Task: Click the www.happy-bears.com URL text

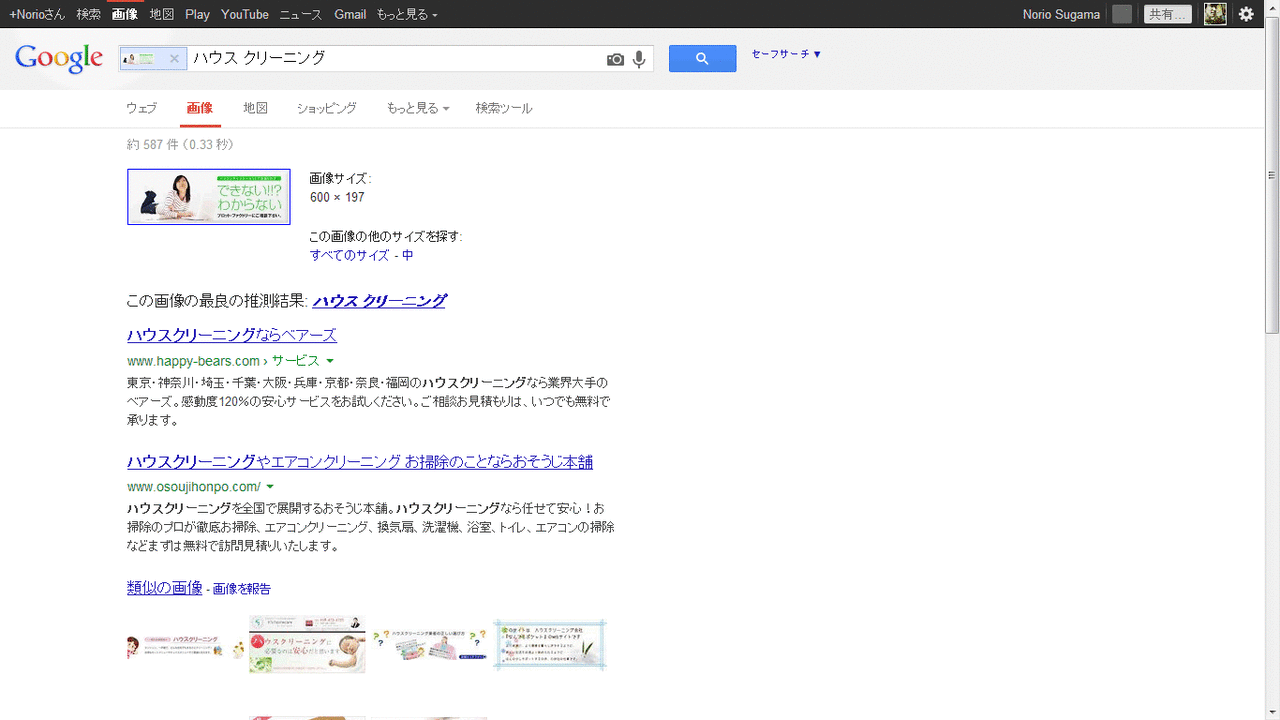Action: pos(193,361)
